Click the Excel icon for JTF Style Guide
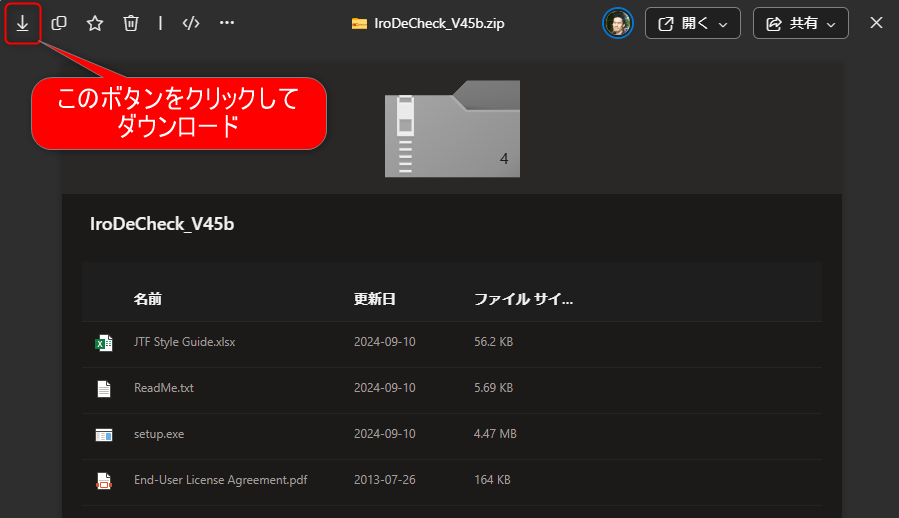The width and height of the screenshot is (899, 518). click(x=104, y=342)
